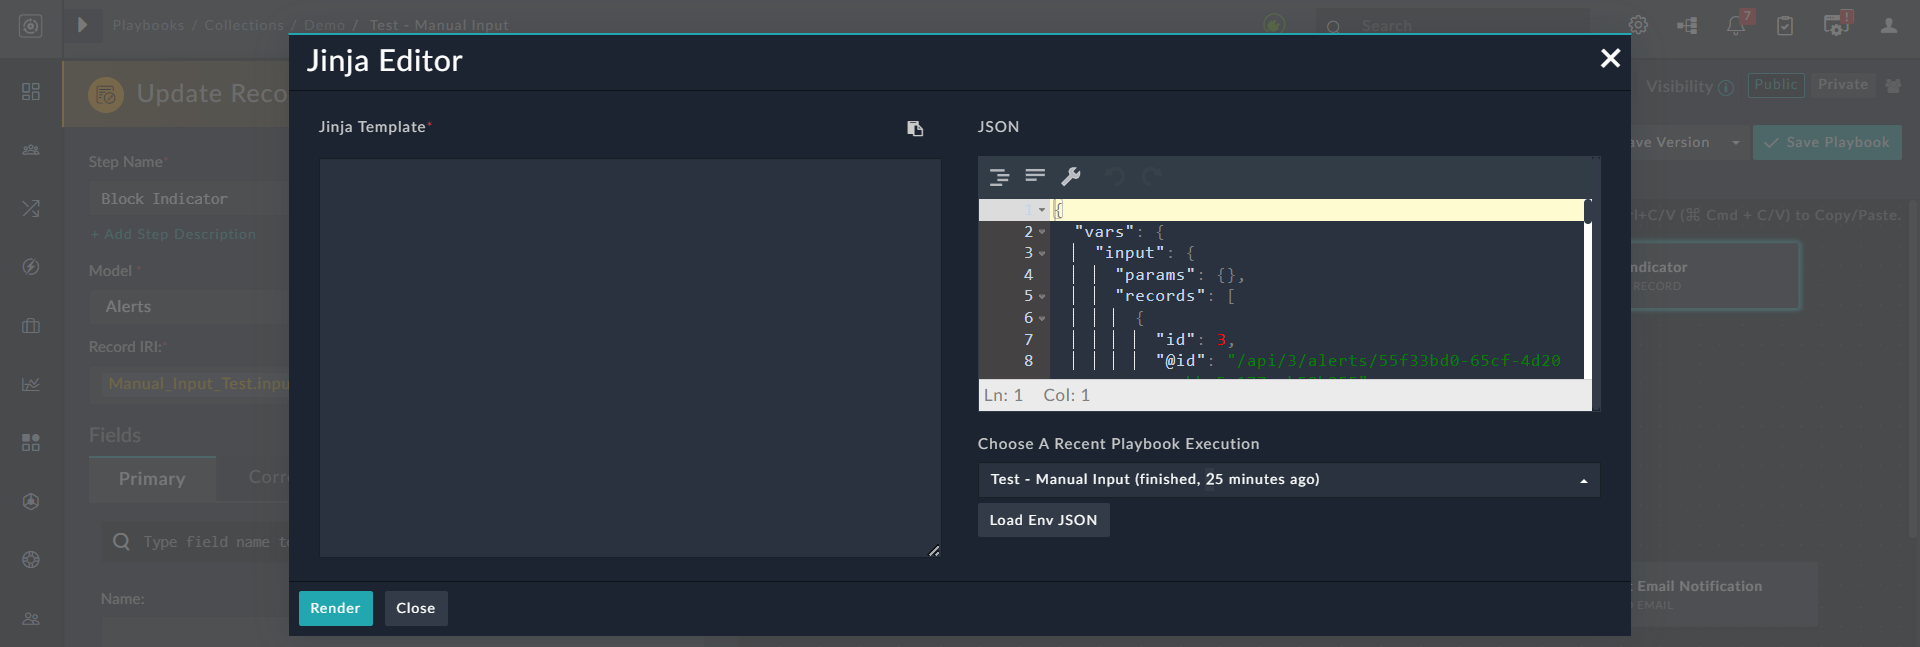The image size is (1920, 647).
Task: Set playbook visibility to Private
Action: coord(1843,85)
